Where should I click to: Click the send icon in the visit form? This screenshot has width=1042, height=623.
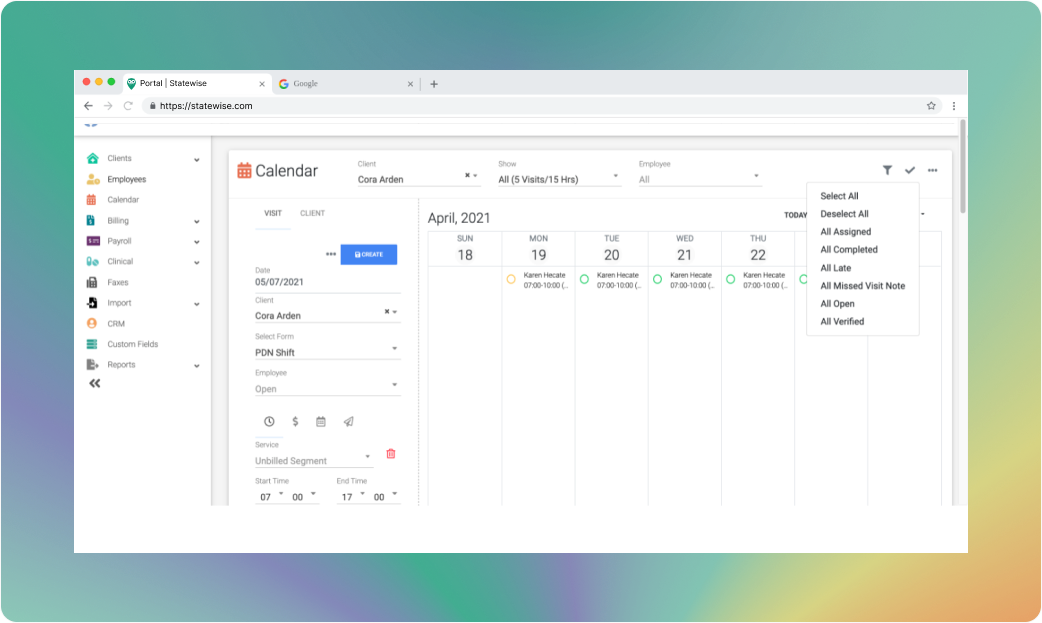pos(348,421)
